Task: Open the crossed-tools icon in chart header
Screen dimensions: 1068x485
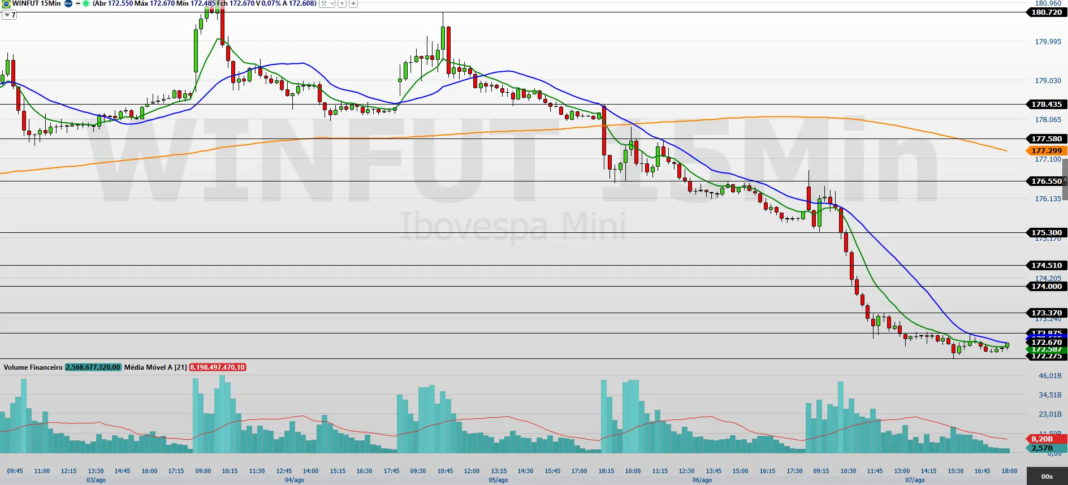Action: 326,3
